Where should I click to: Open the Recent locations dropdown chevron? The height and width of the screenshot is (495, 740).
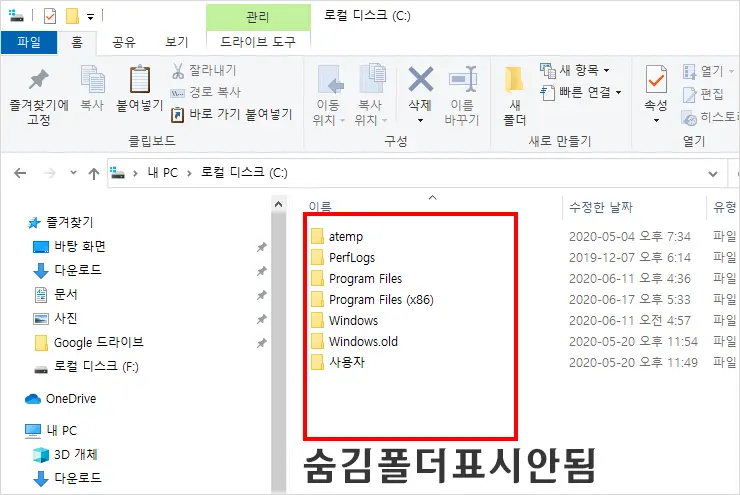coord(73,173)
